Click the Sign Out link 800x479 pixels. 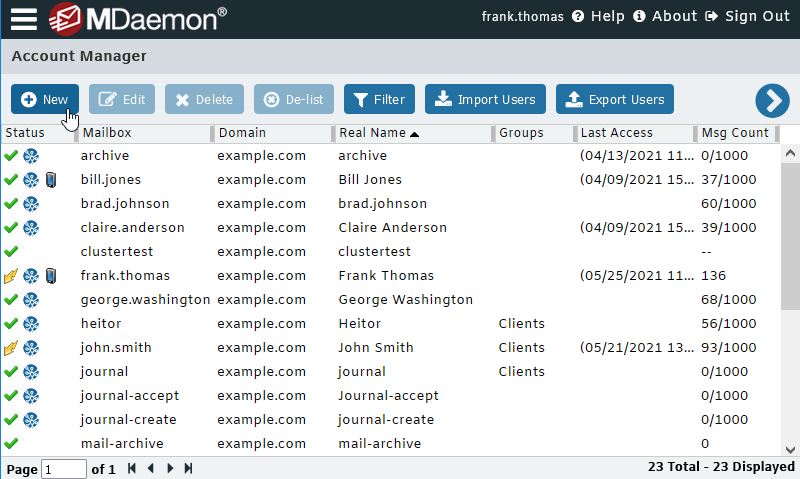coord(757,16)
